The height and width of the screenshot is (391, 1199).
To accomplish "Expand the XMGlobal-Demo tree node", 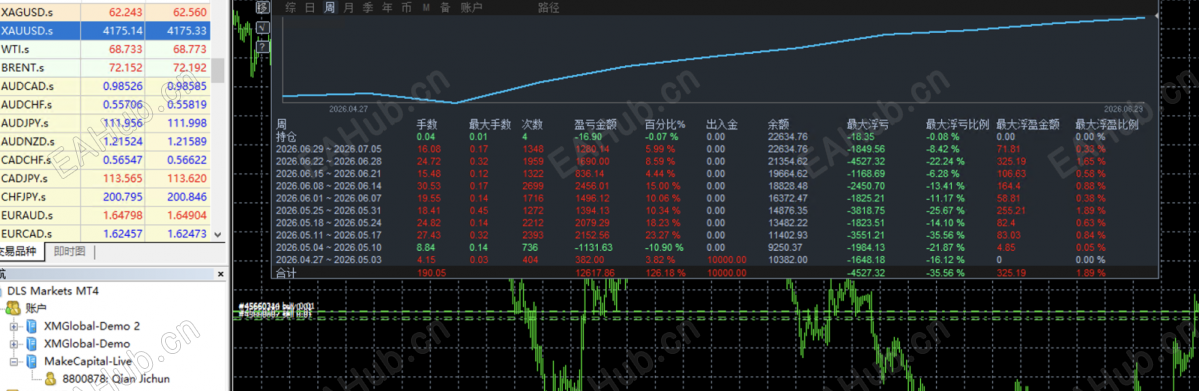I will point(14,344).
